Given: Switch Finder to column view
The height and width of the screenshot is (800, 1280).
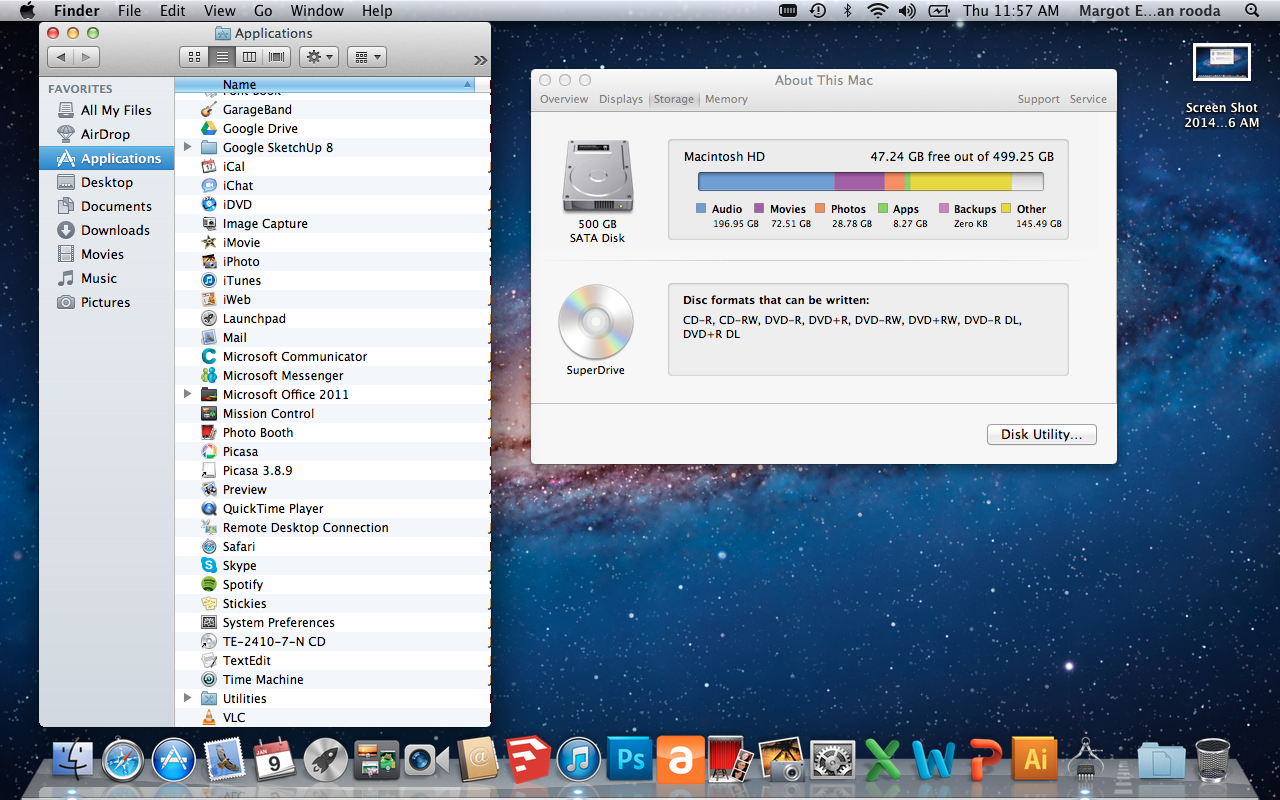Looking at the screenshot, I should (249, 57).
